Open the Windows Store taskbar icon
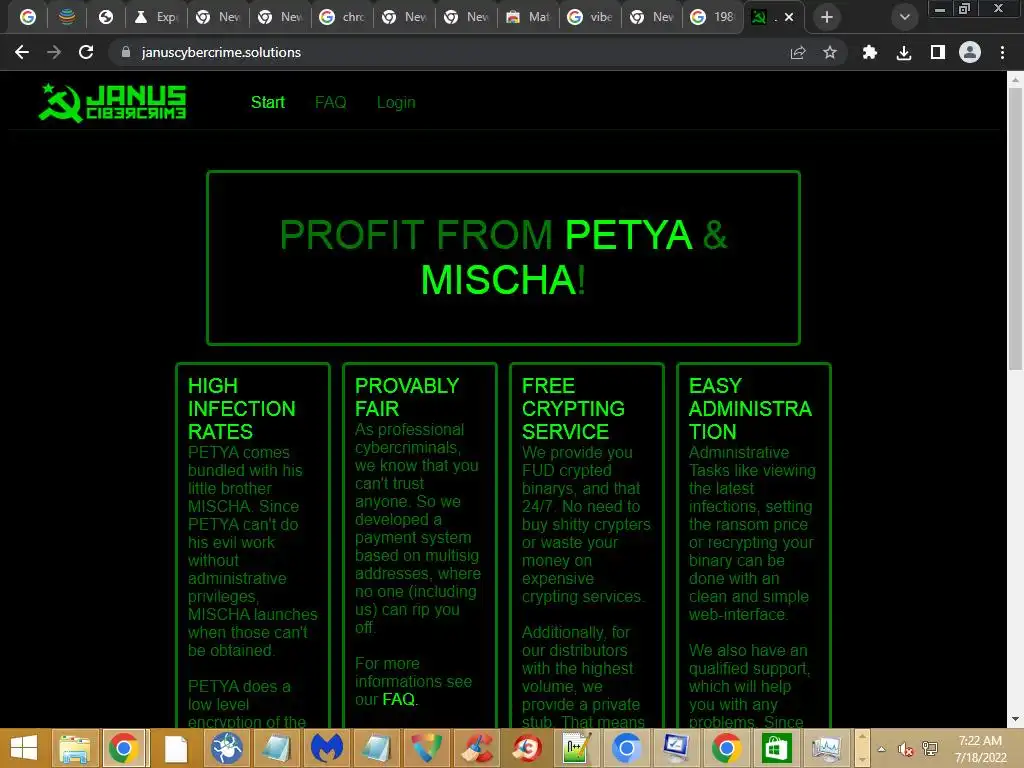Screen dimensions: 1024x768 [x=776, y=748]
